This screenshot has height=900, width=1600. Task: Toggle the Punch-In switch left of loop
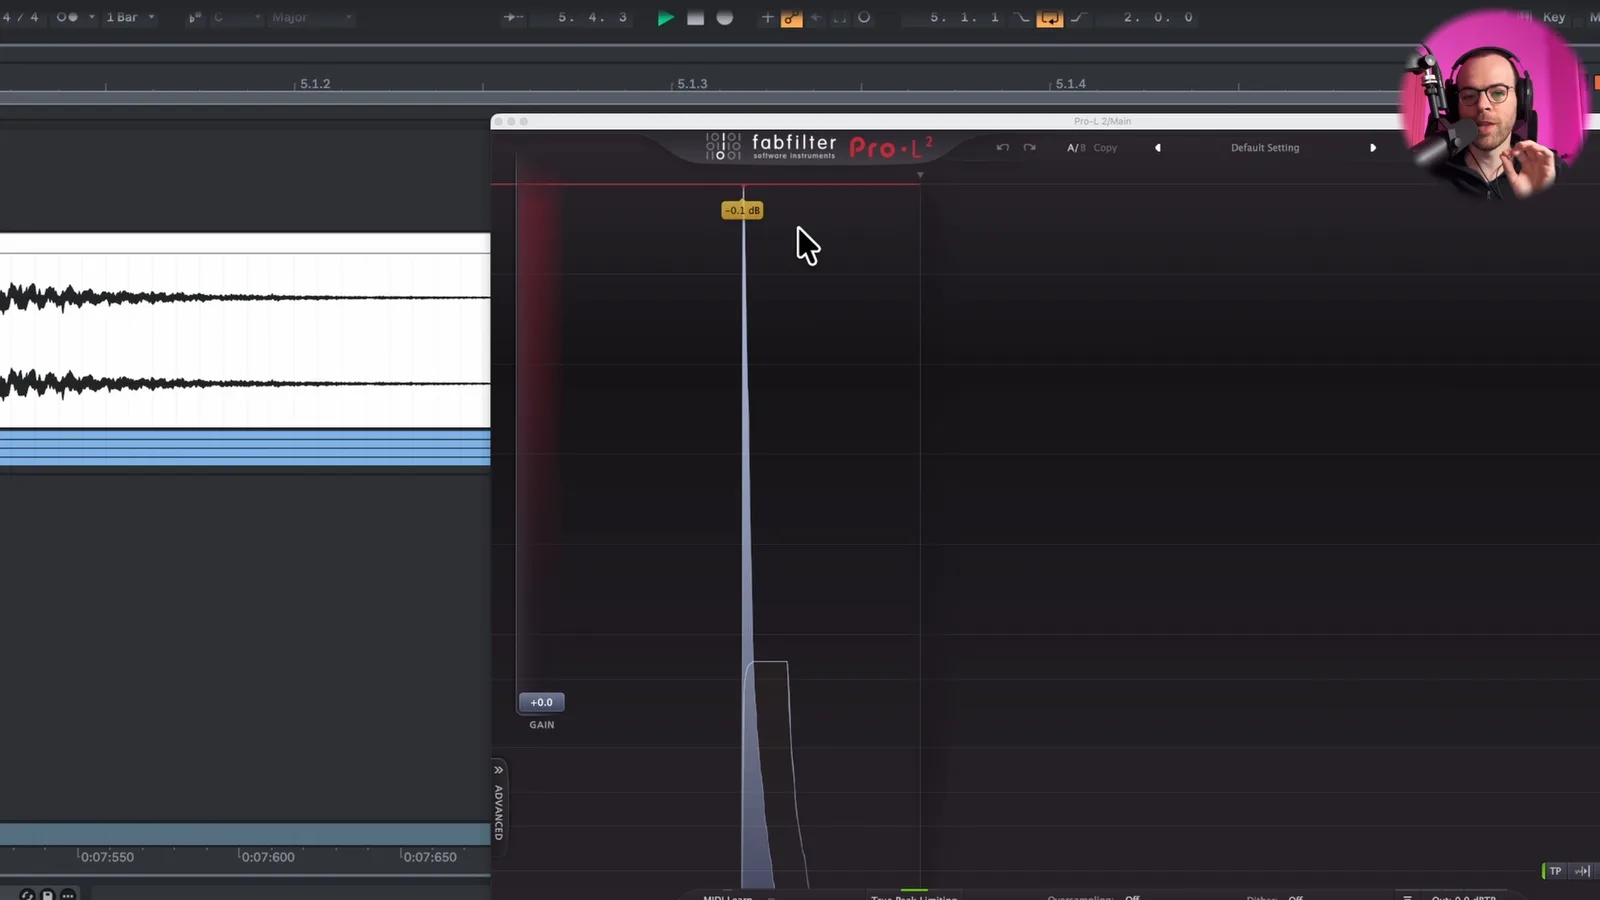tap(1022, 18)
